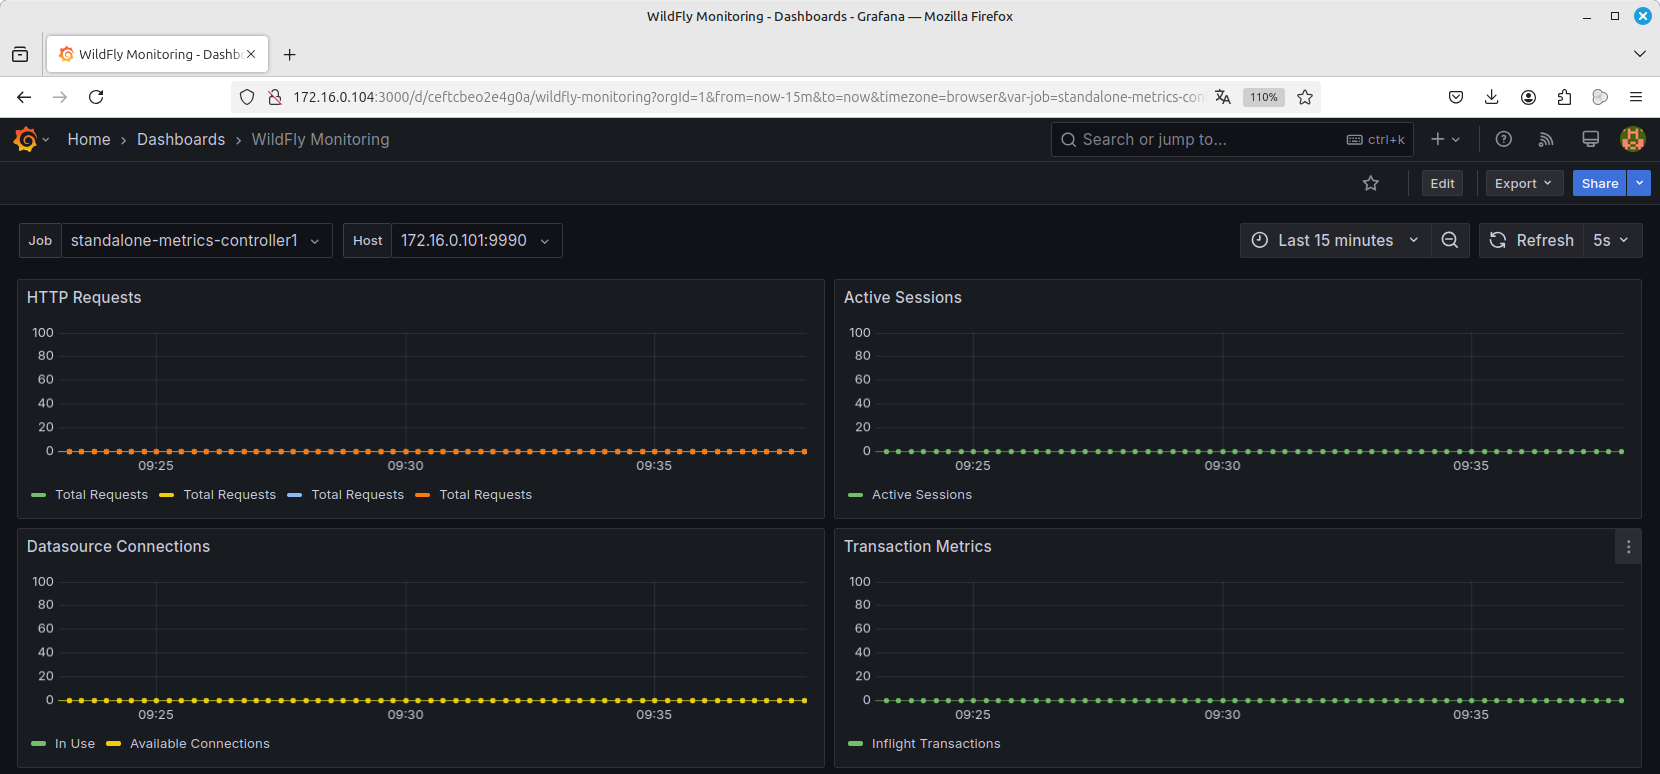Expand the plus New menu dropdown
This screenshot has width=1660, height=774.
(x=1446, y=140)
